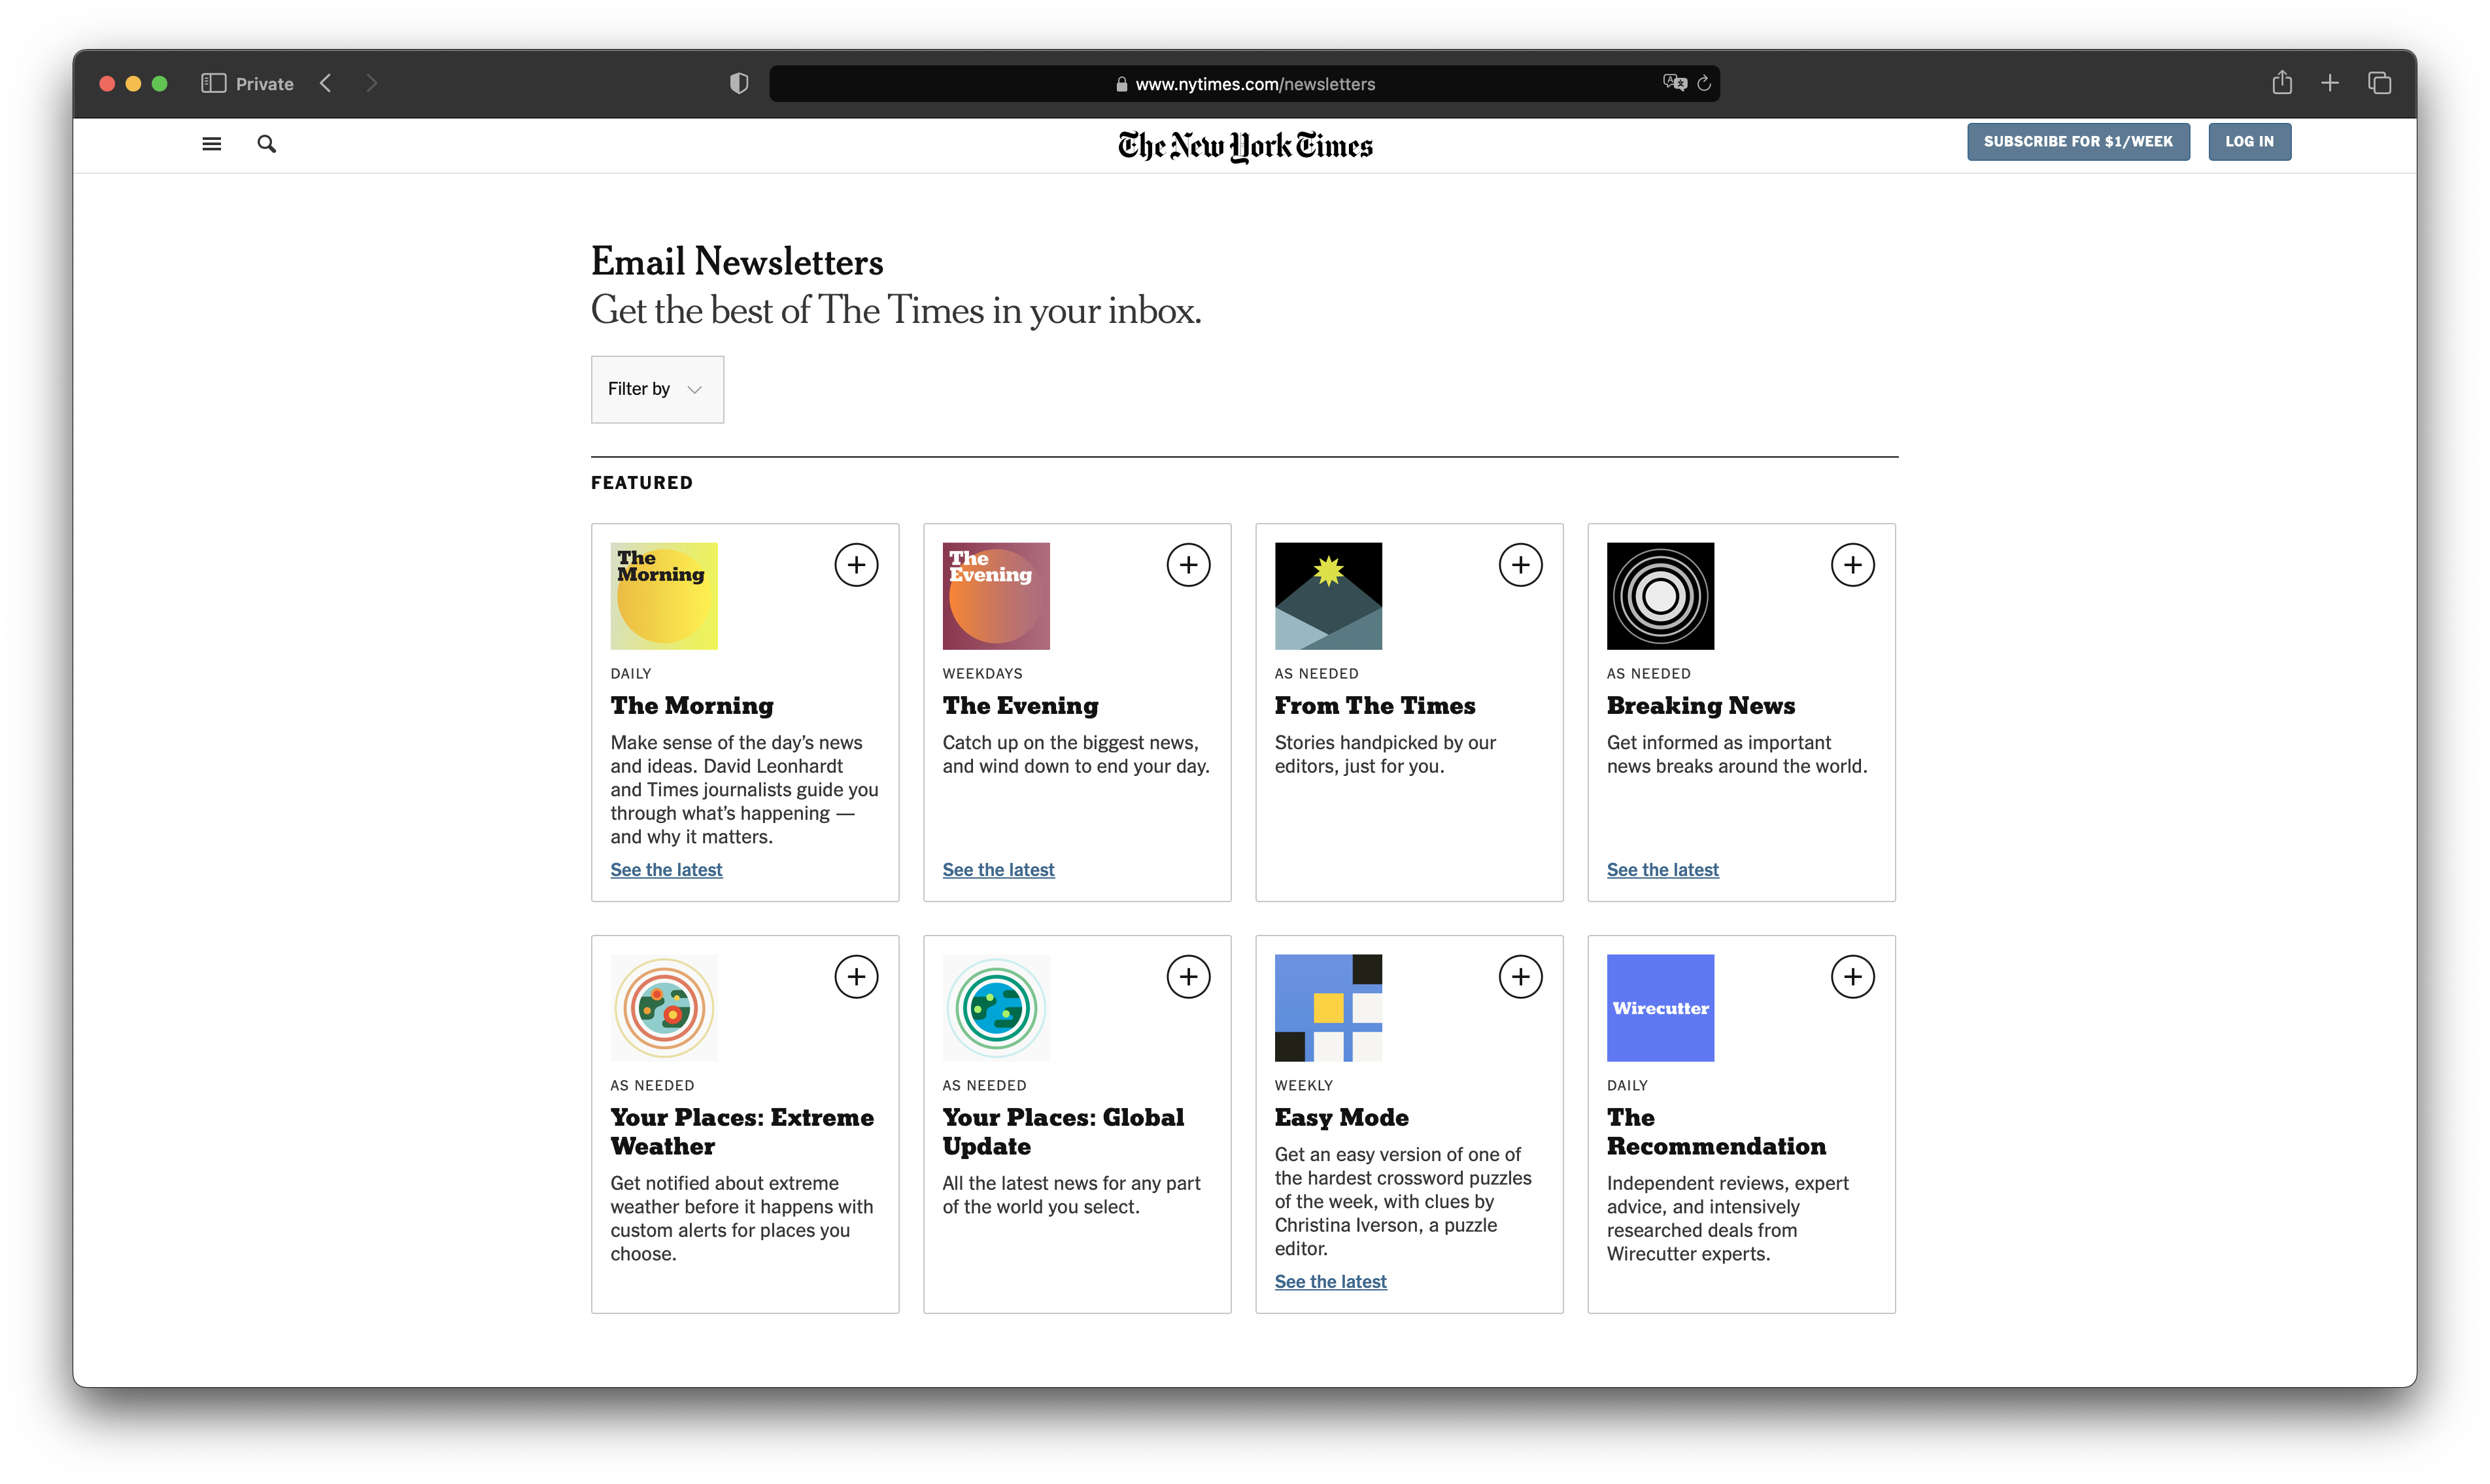The width and height of the screenshot is (2490, 1484).
Task: Click the translate page icon
Action: coord(1674,83)
